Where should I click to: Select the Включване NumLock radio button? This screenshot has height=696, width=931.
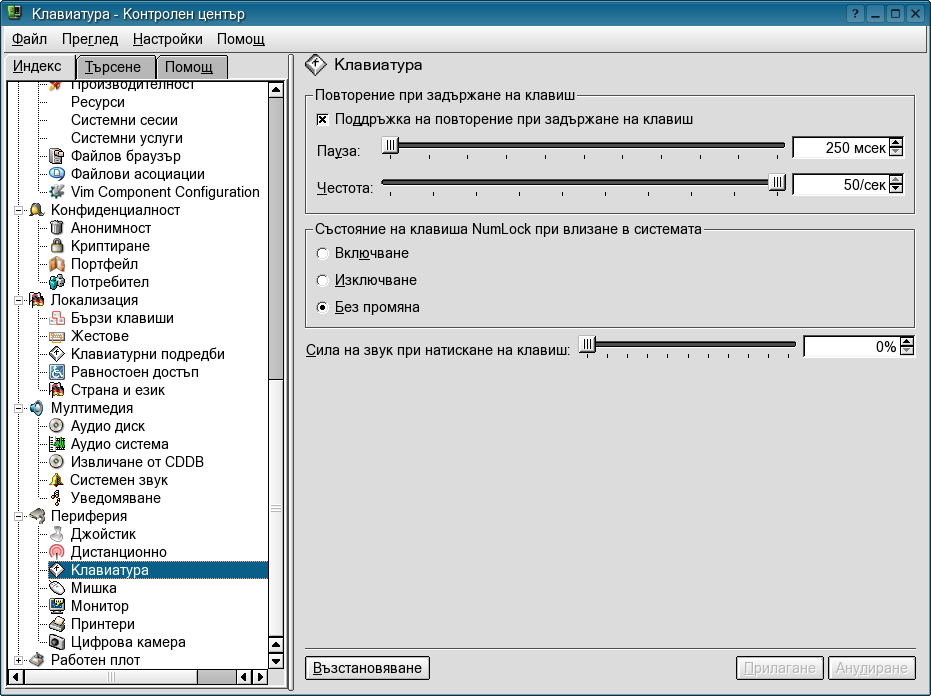(x=322, y=254)
